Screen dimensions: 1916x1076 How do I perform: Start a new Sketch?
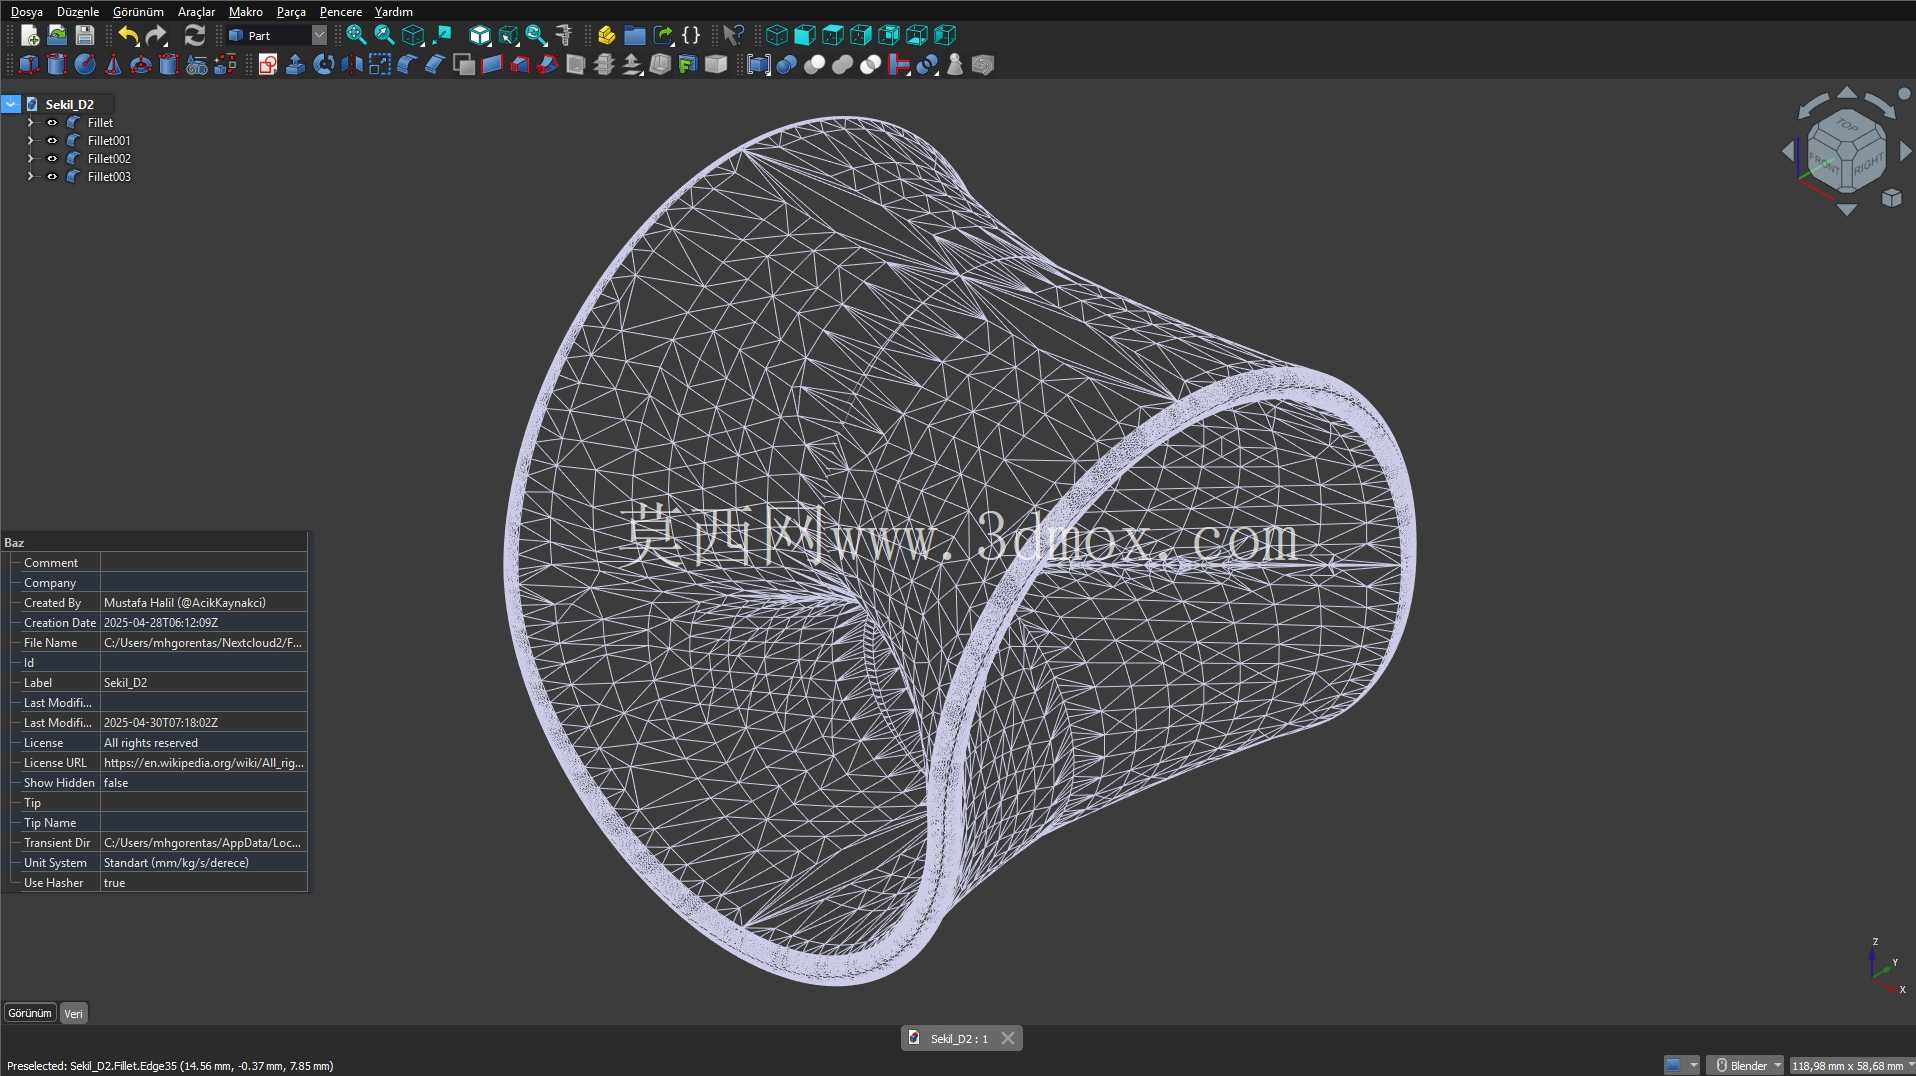pos(268,65)
